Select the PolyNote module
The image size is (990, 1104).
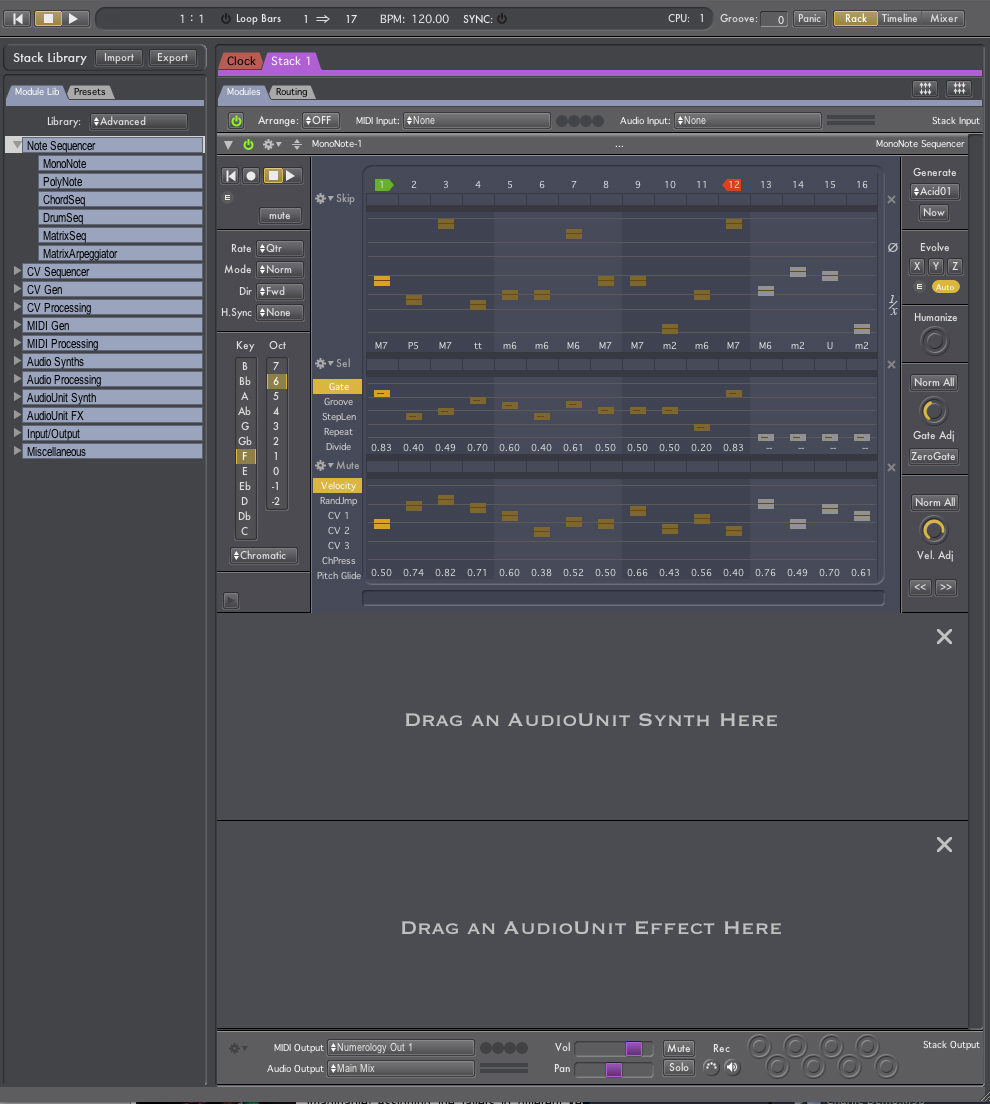click(121, 182)
